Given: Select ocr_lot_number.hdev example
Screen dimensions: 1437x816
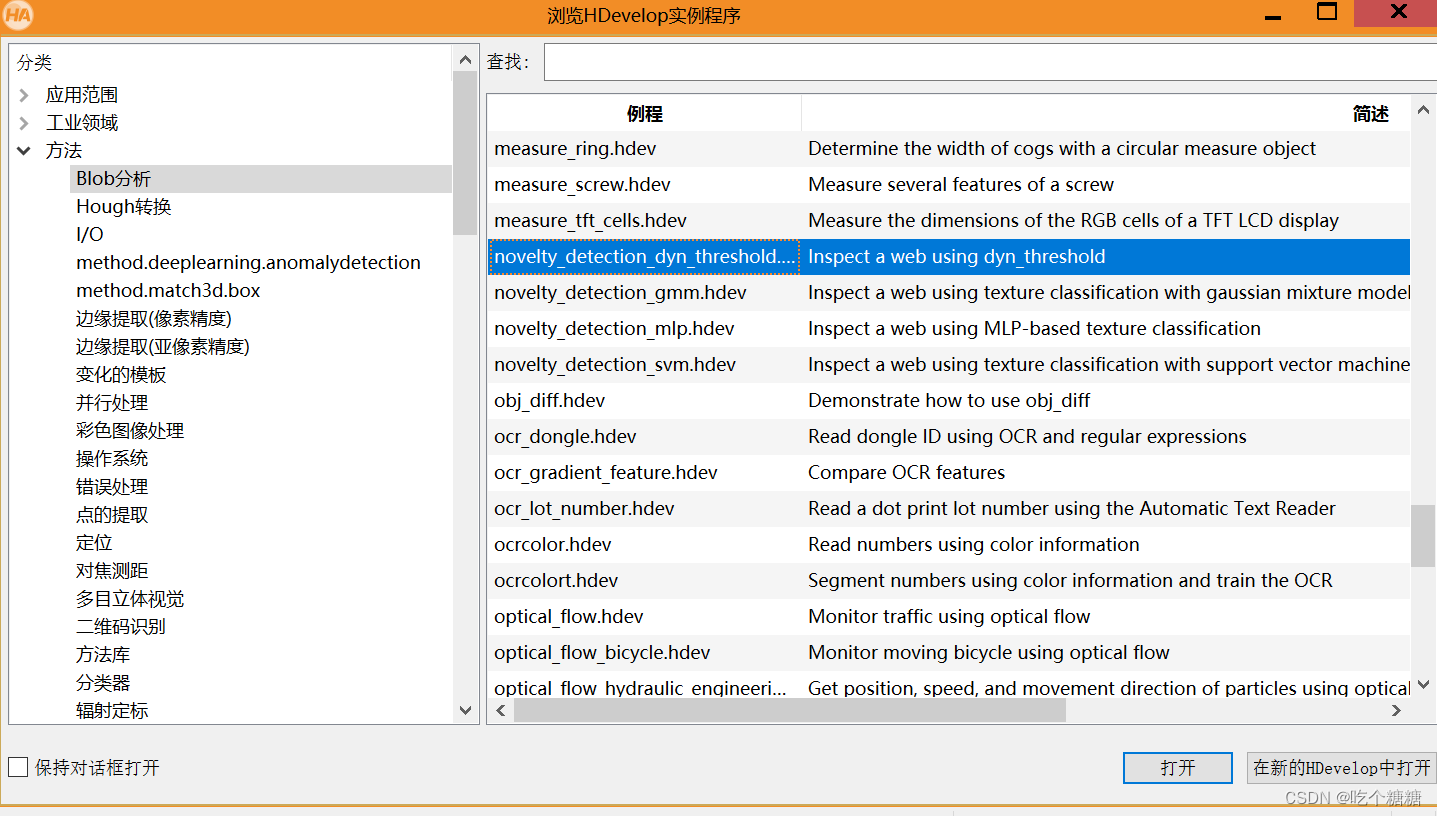Looking at the screenshot, I should 949,509.
